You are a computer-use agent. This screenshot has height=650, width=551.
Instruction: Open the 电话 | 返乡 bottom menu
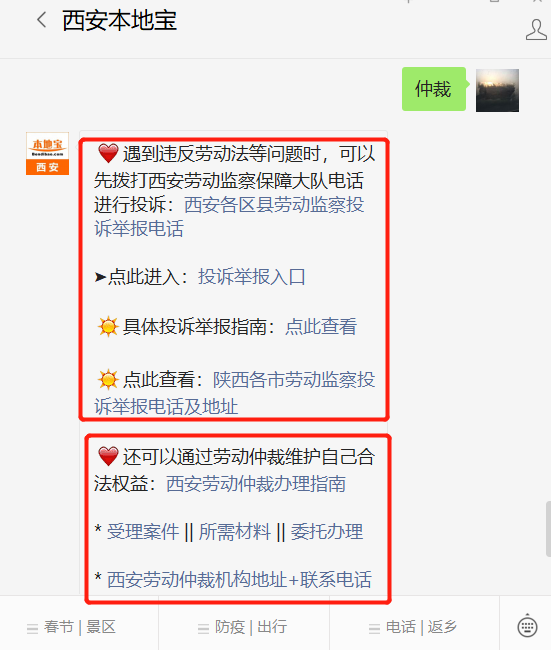point(414,627)
